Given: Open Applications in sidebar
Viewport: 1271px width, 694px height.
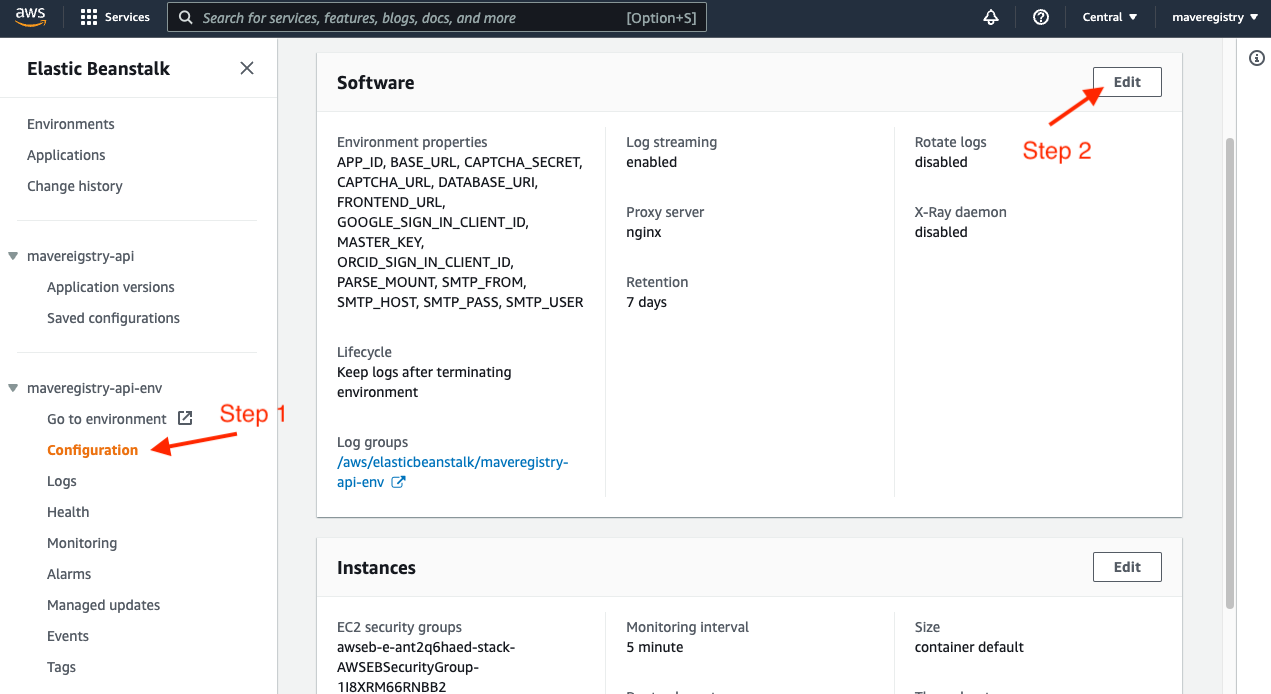Looking at the screenshot, I should 66,155.
